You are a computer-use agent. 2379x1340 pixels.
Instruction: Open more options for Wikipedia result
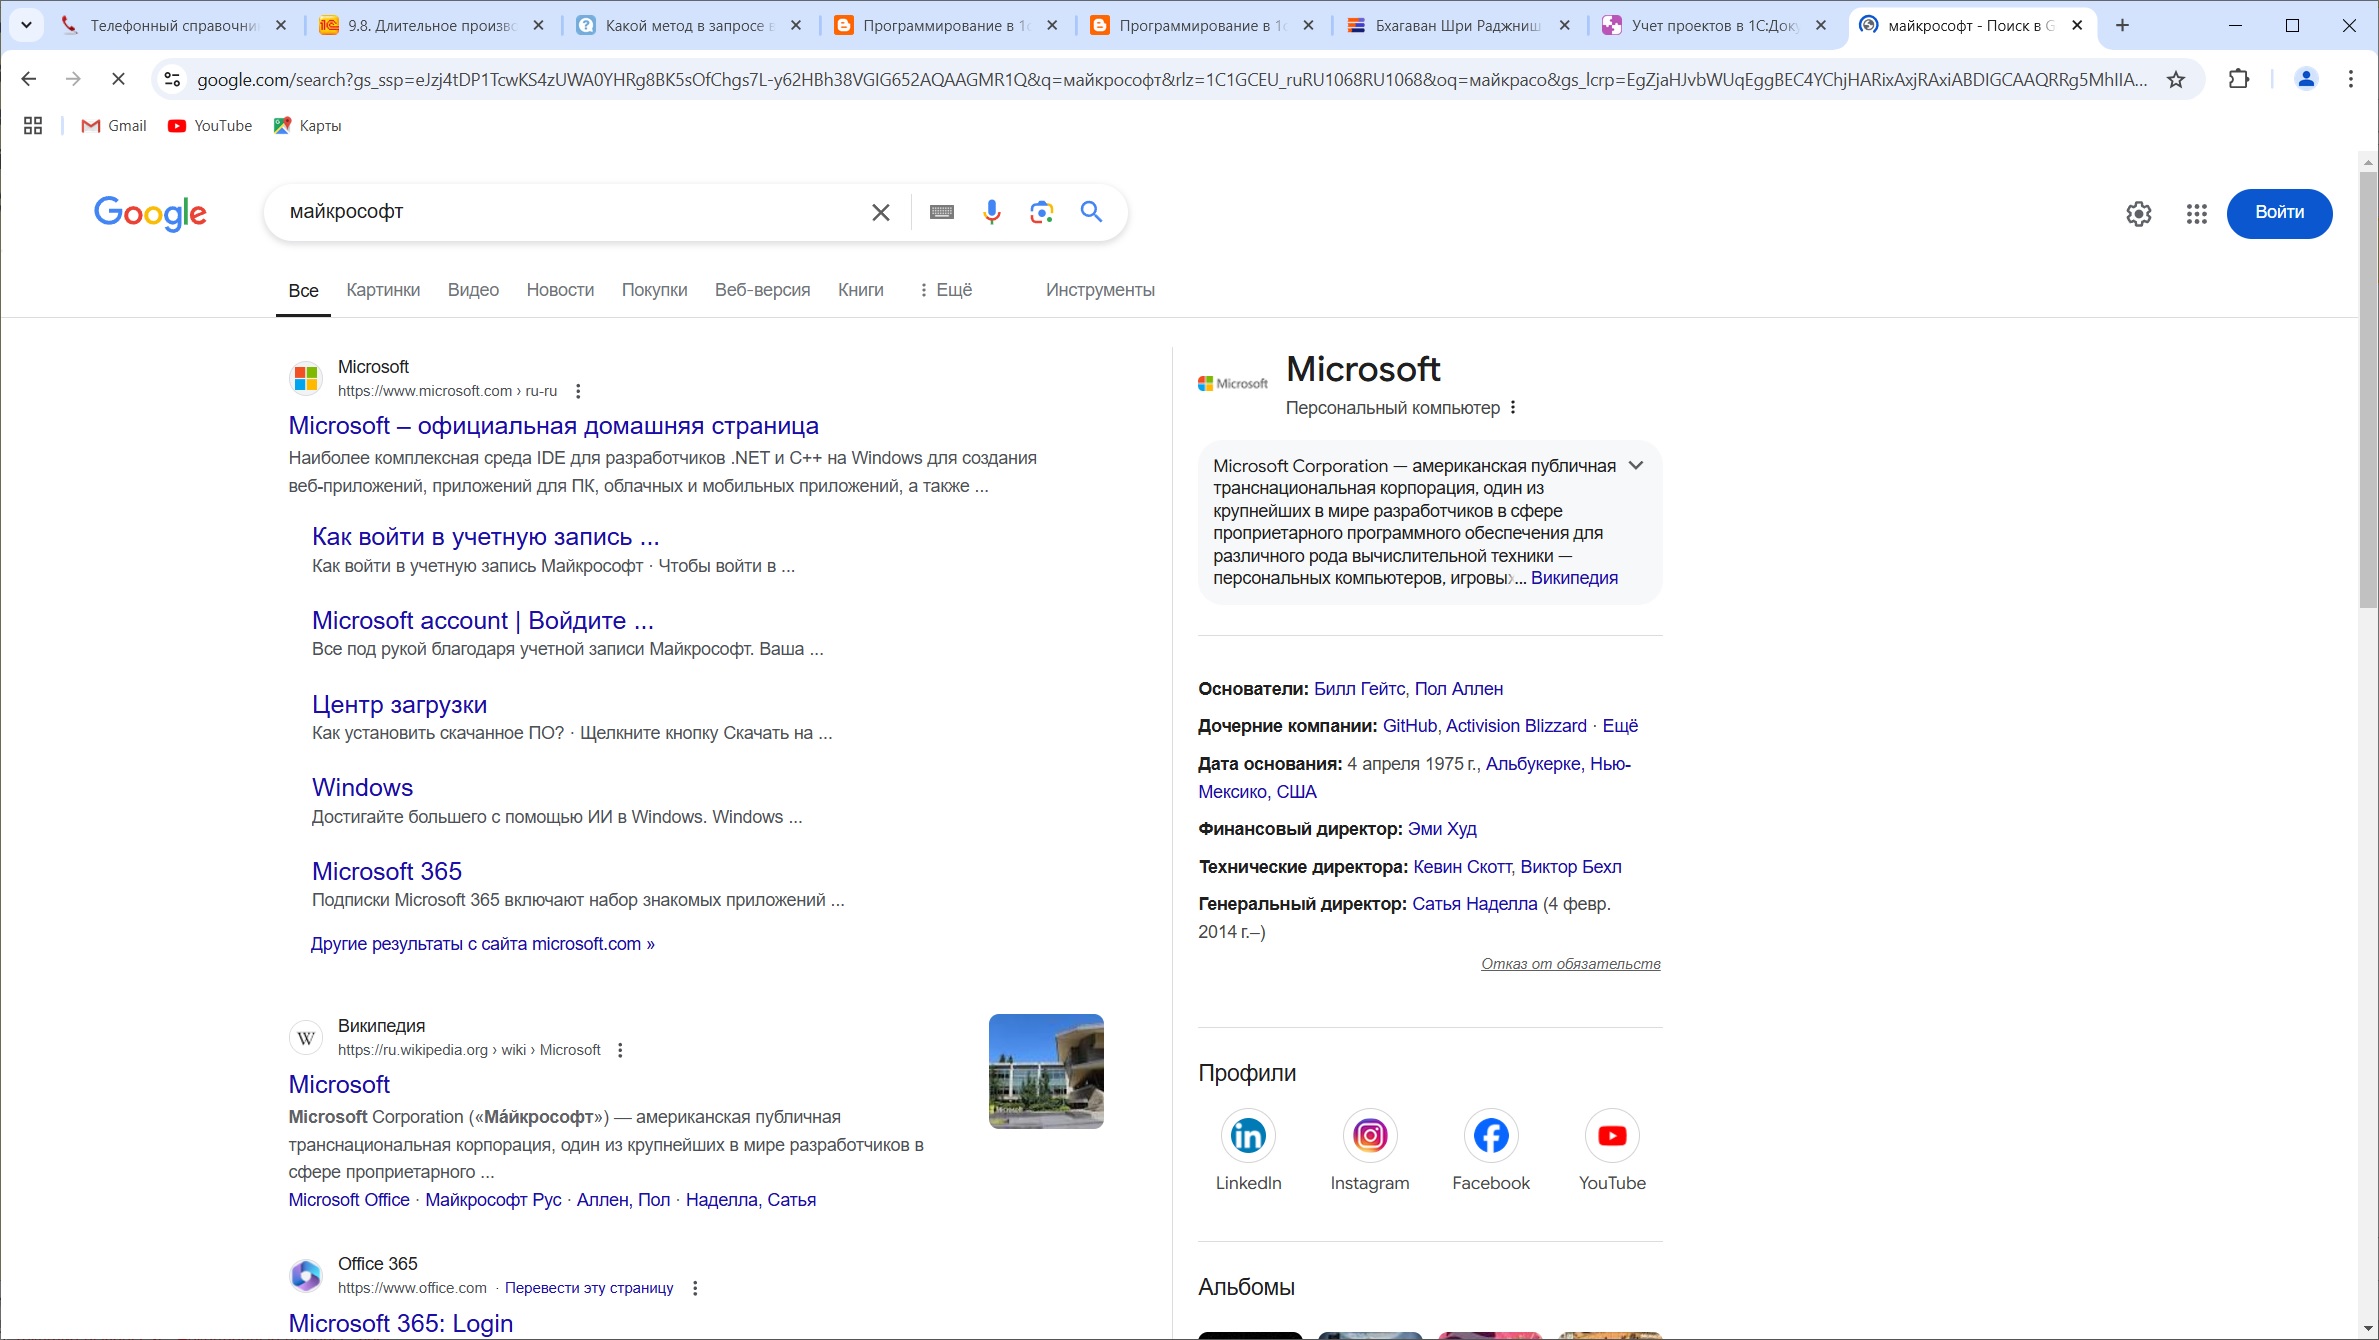click(x=620, y=1050)
